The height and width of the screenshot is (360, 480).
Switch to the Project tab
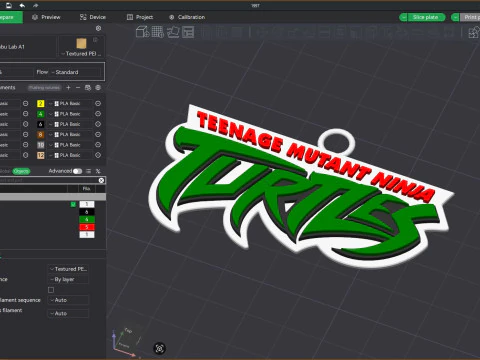(140, 17)
